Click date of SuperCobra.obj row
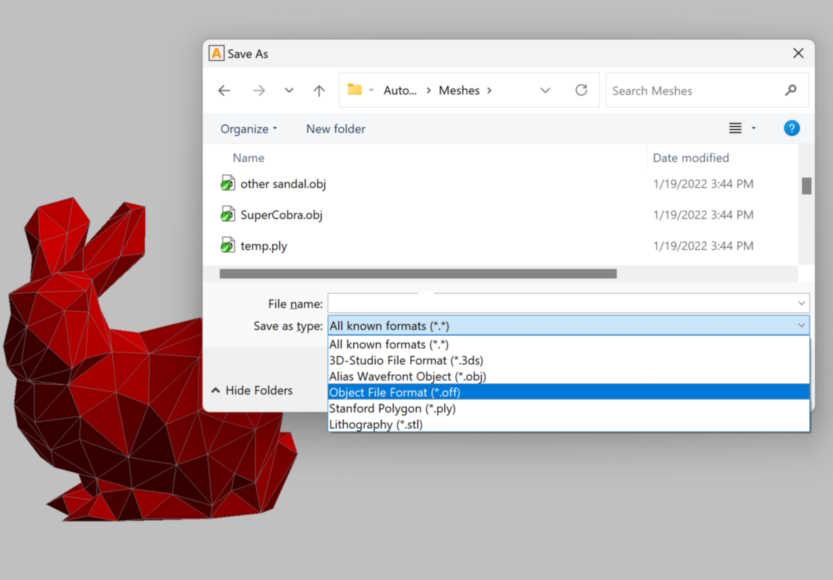This screenshot has width=833, height=580. 703,215
